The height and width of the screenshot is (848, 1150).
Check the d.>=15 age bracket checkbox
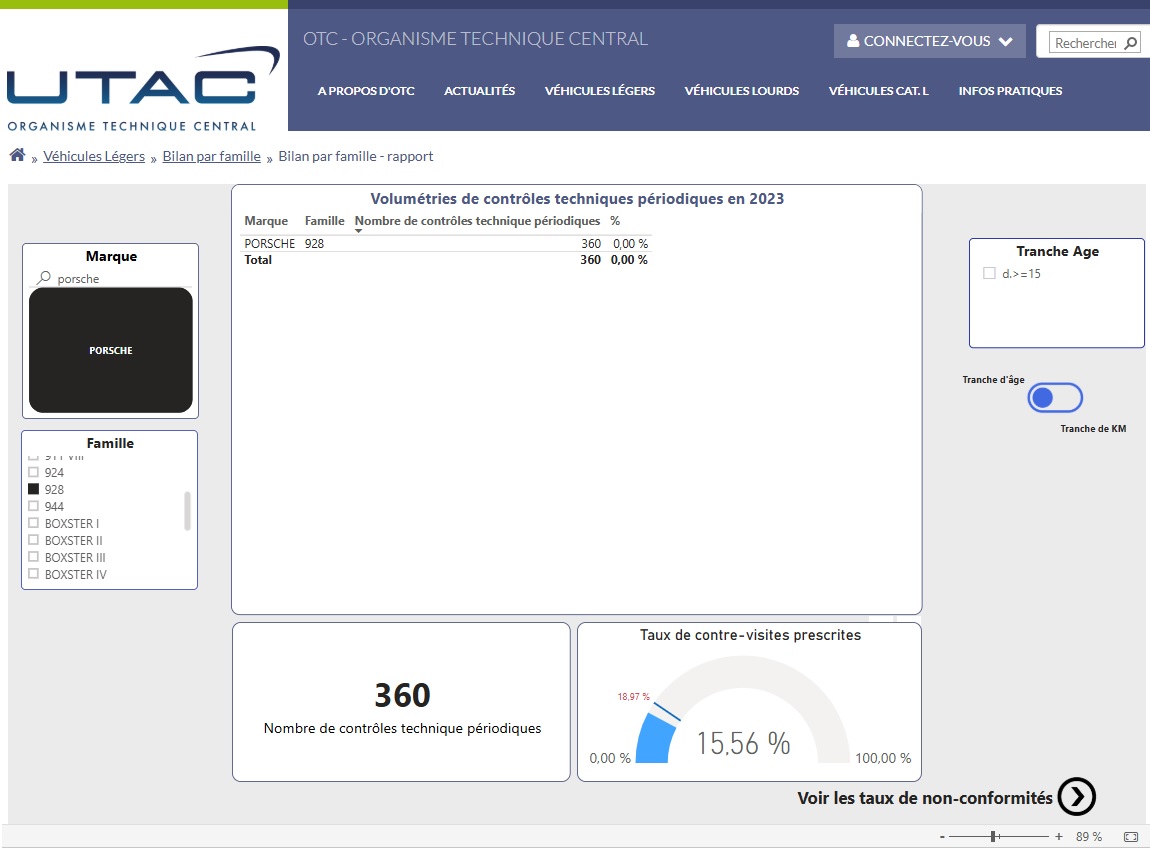coord(989,274)
